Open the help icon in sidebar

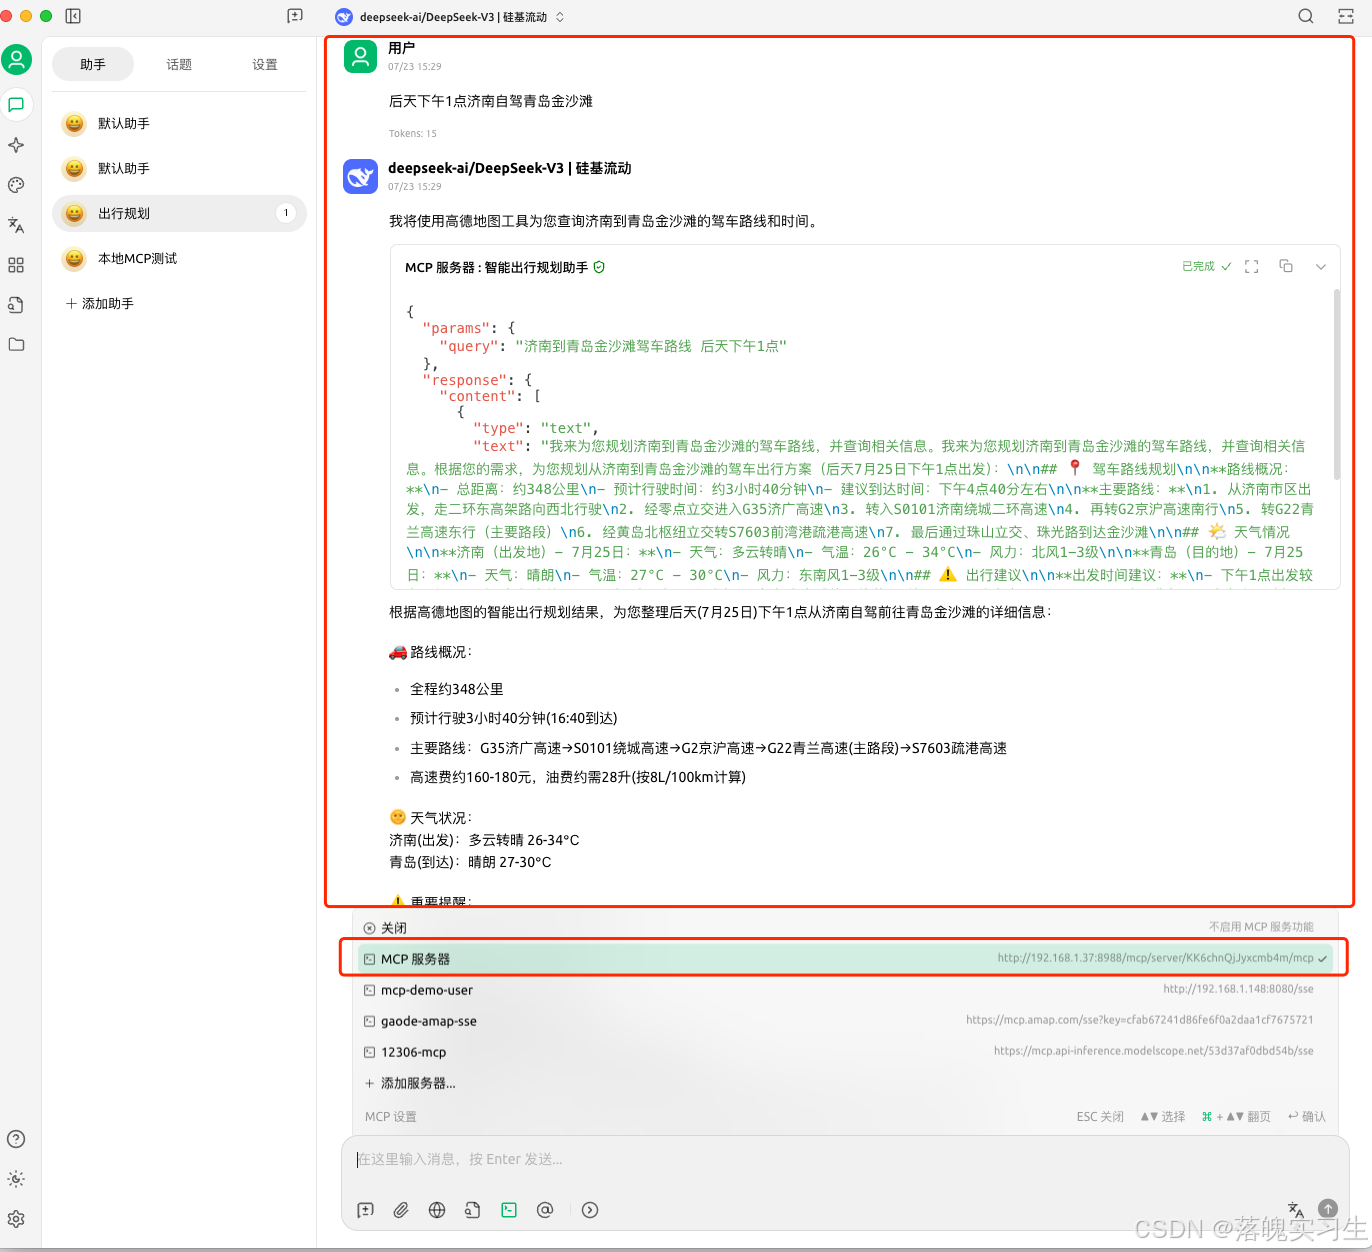[16, 1139]
